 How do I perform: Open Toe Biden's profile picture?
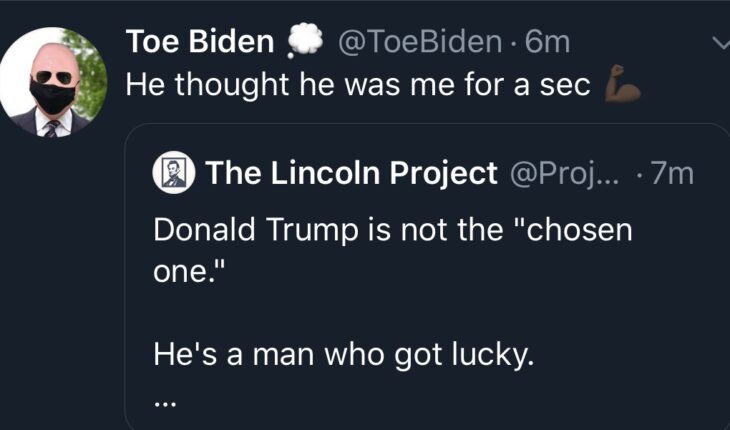(x=56, y=82)
